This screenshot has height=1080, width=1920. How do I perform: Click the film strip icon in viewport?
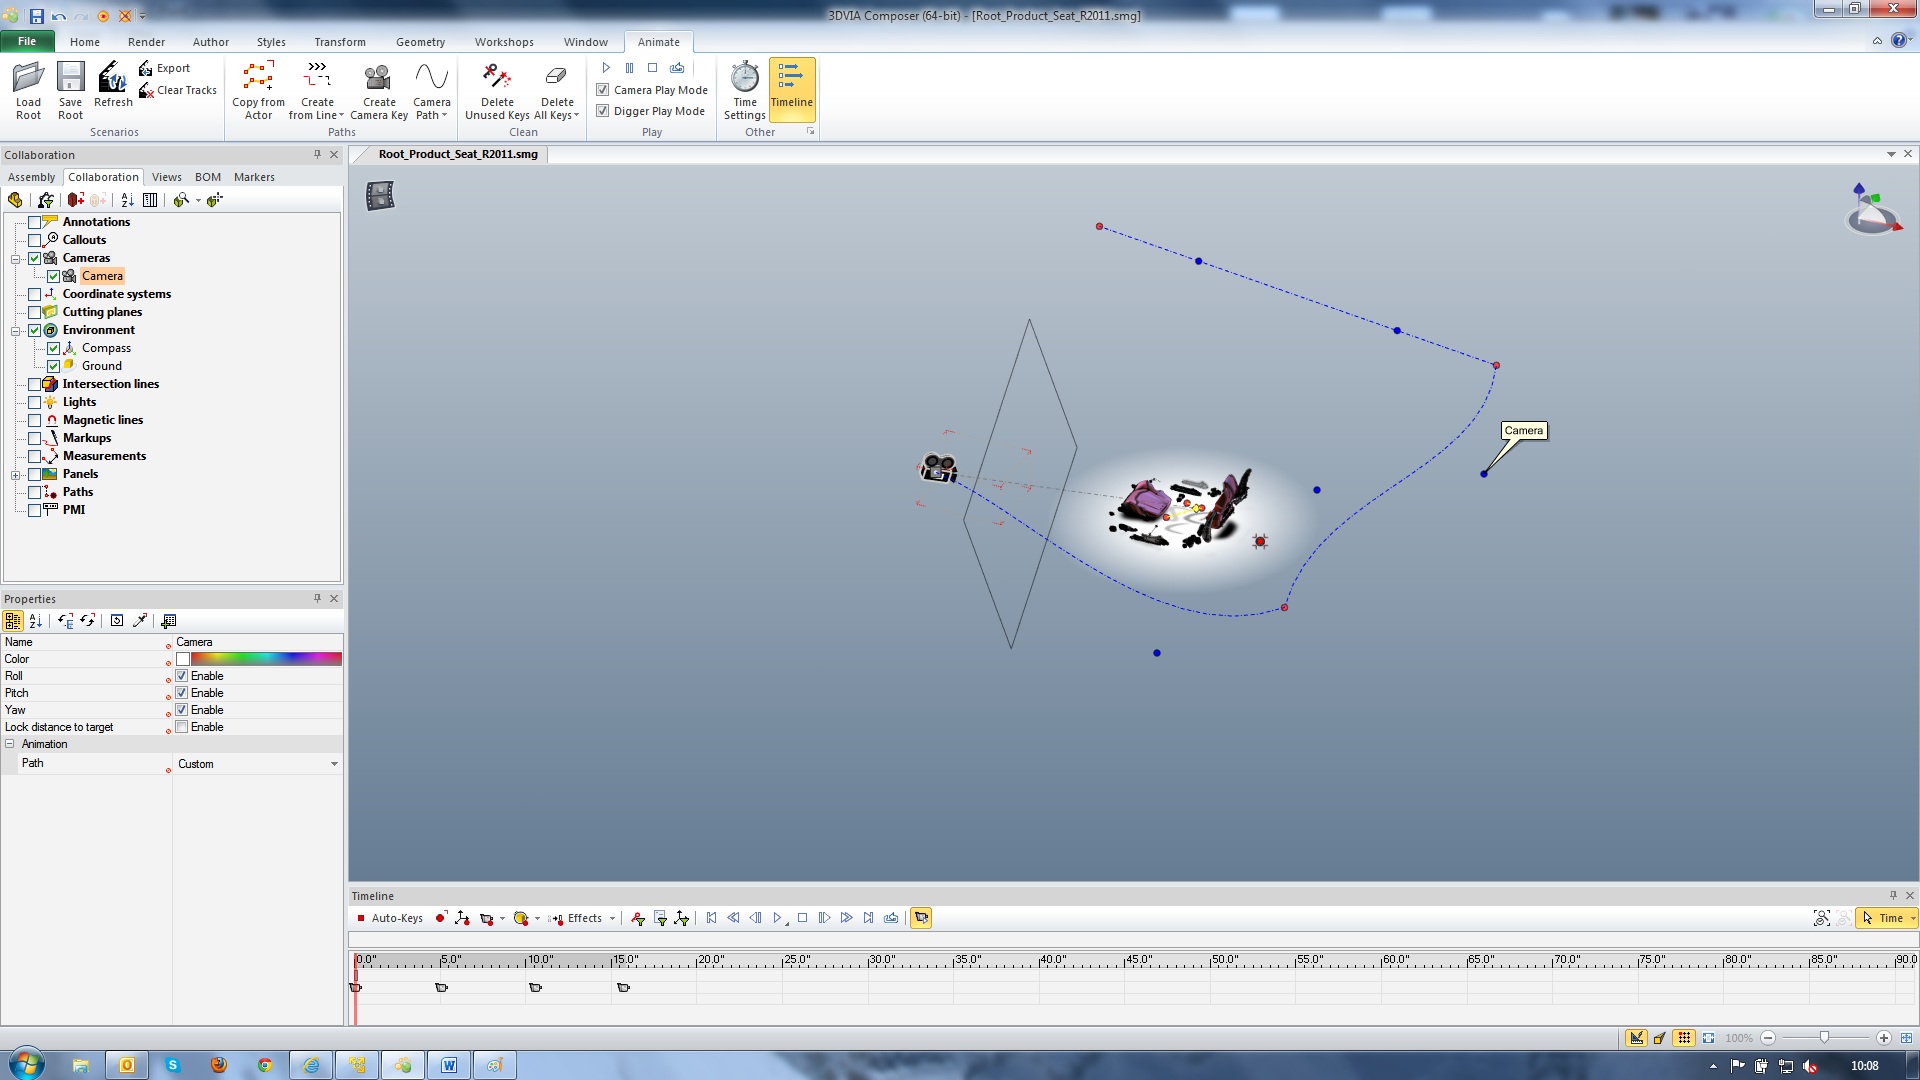[x=380, y=195]
